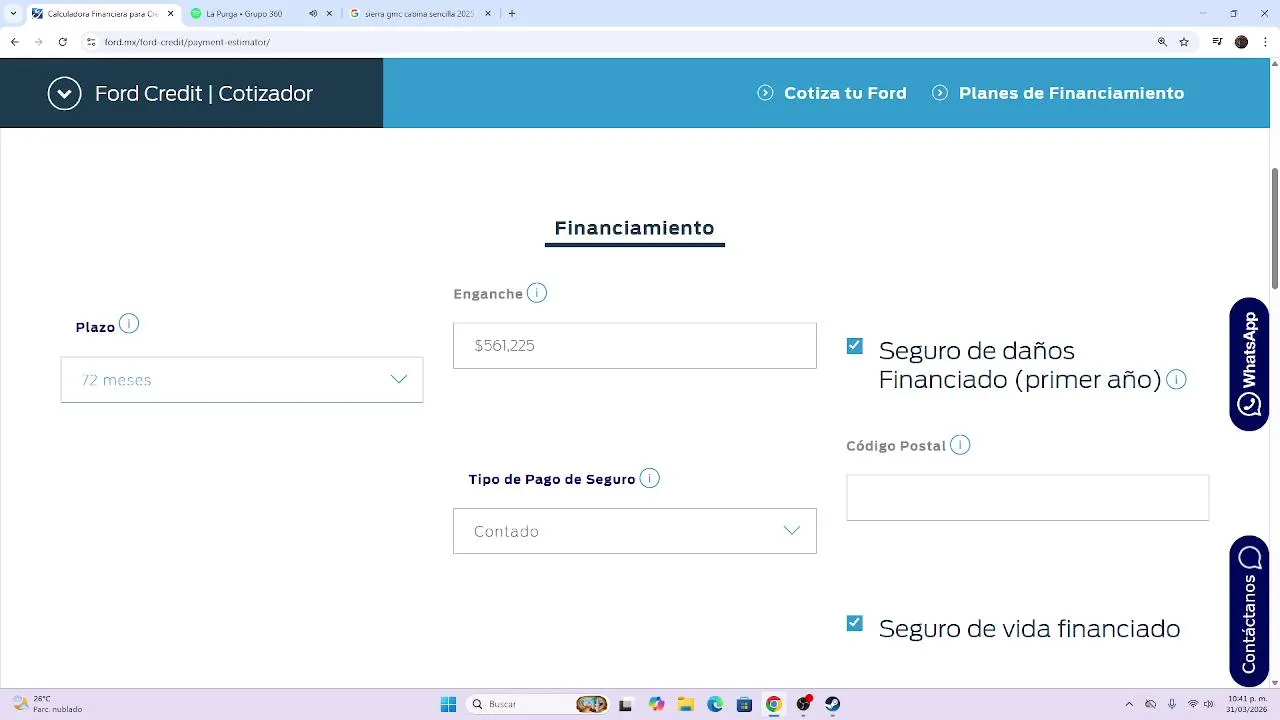
Task: Reload the page in Chrome
Action: (x=63, y=42)
